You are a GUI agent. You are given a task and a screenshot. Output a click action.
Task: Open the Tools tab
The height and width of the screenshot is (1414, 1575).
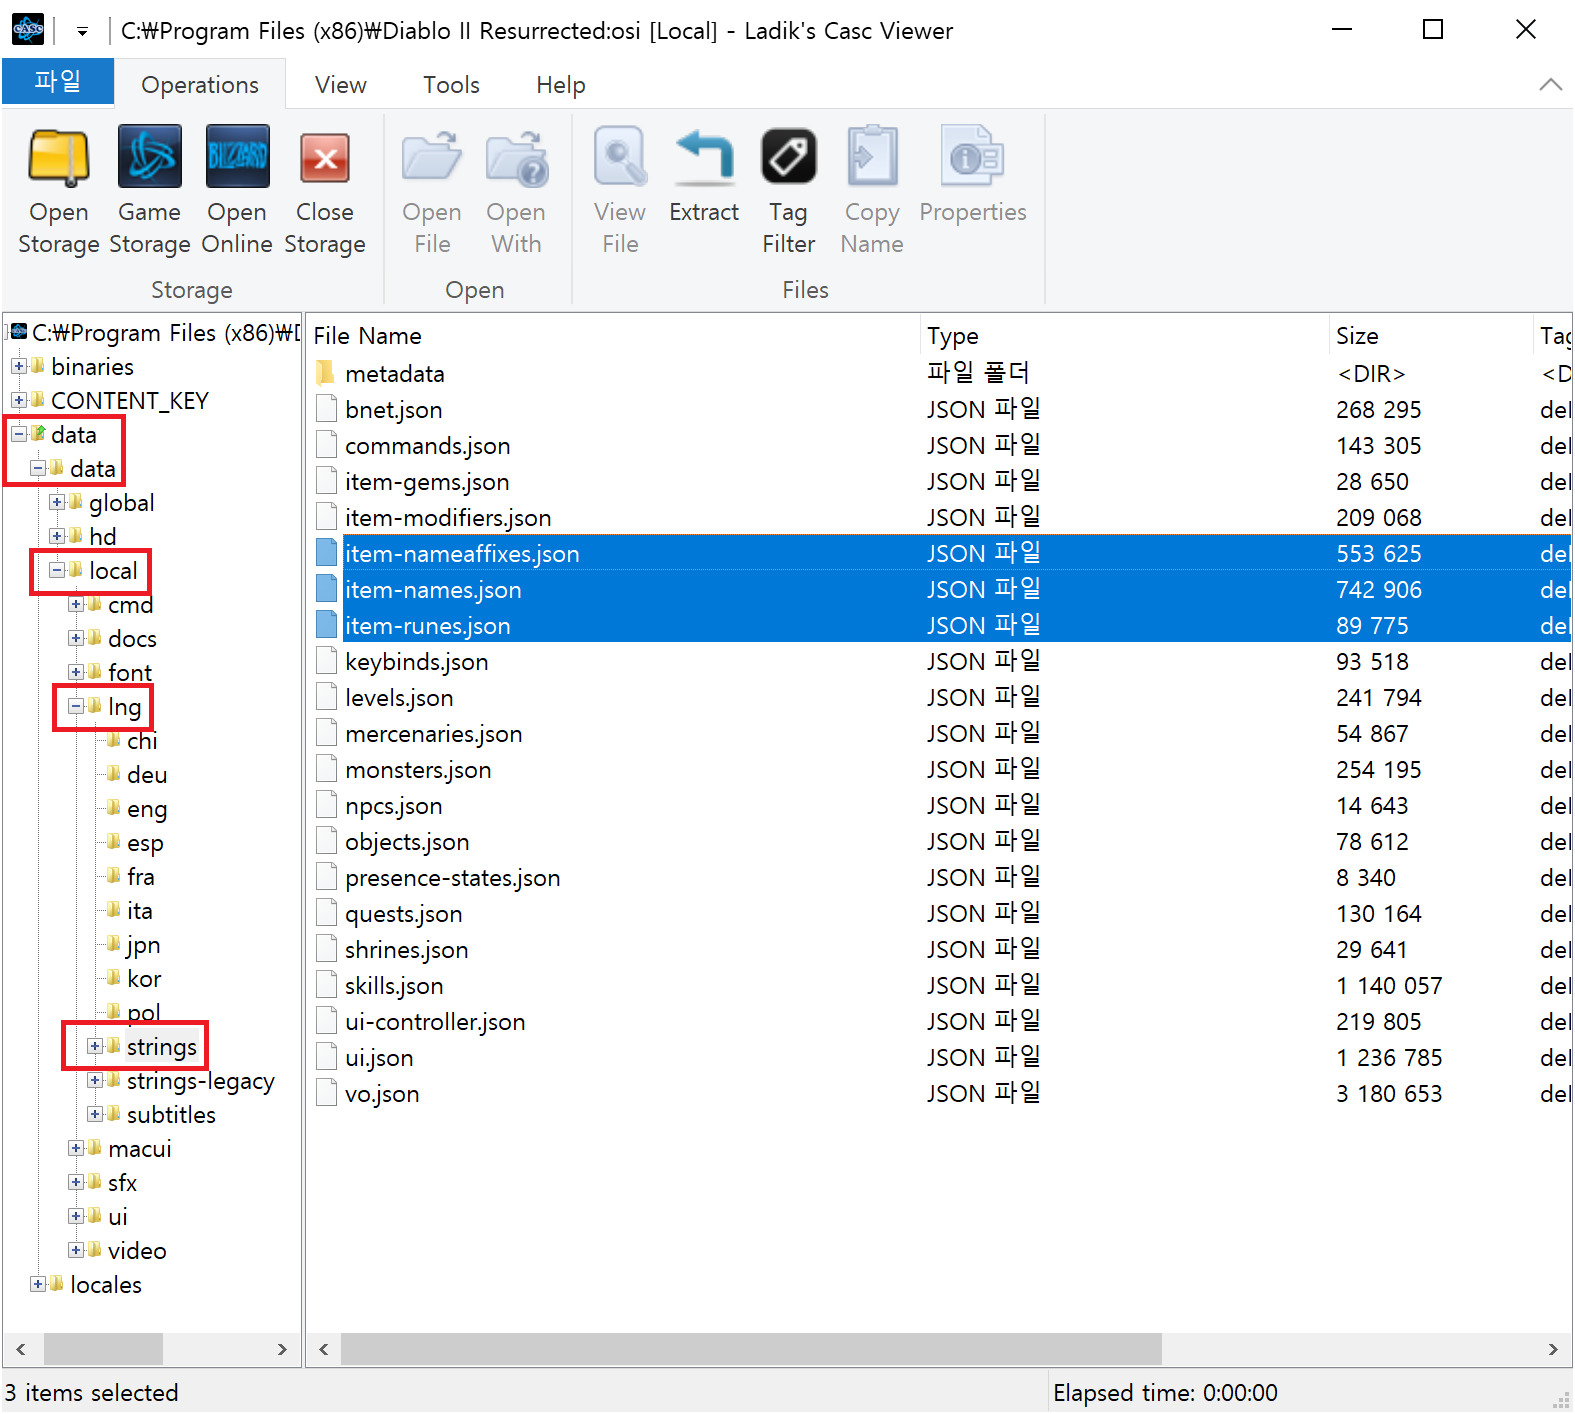pyautogui.click(x=451, y=85)
